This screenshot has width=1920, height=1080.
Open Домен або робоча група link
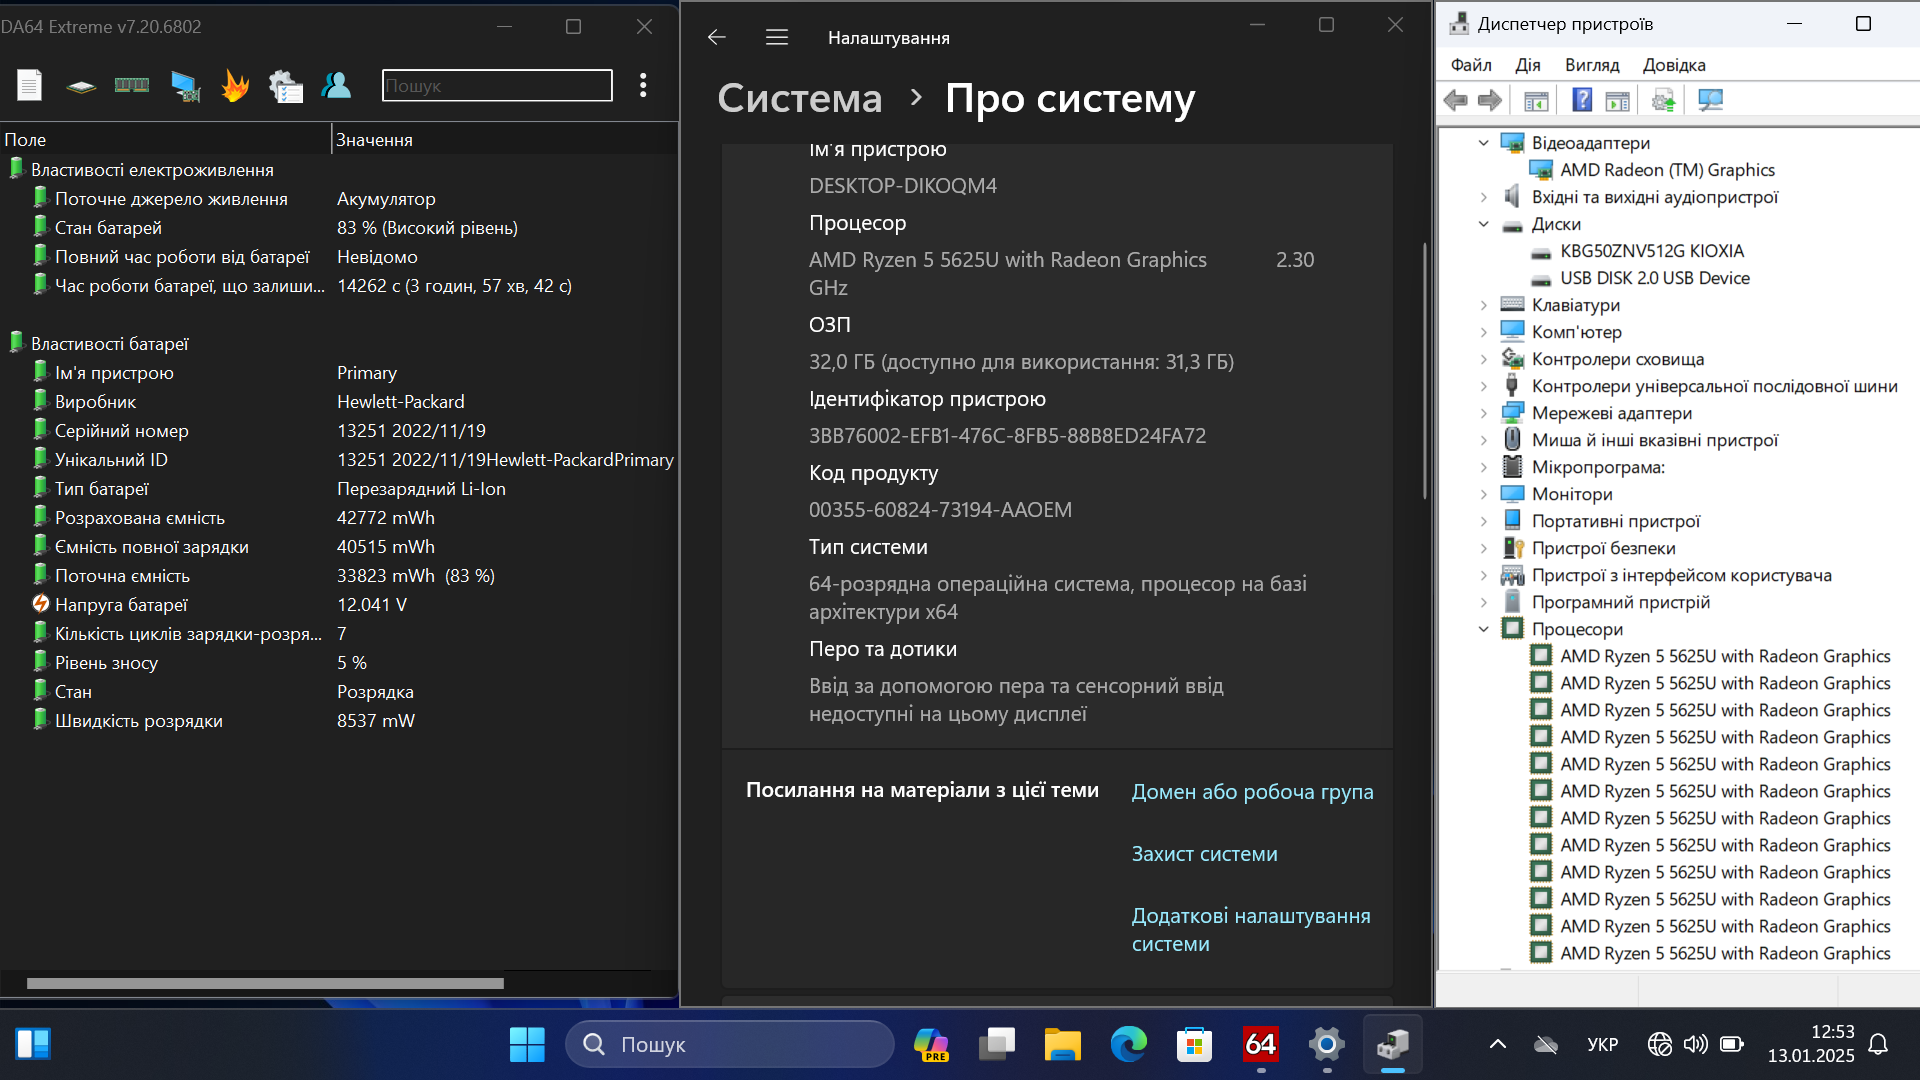(1252, 792)
